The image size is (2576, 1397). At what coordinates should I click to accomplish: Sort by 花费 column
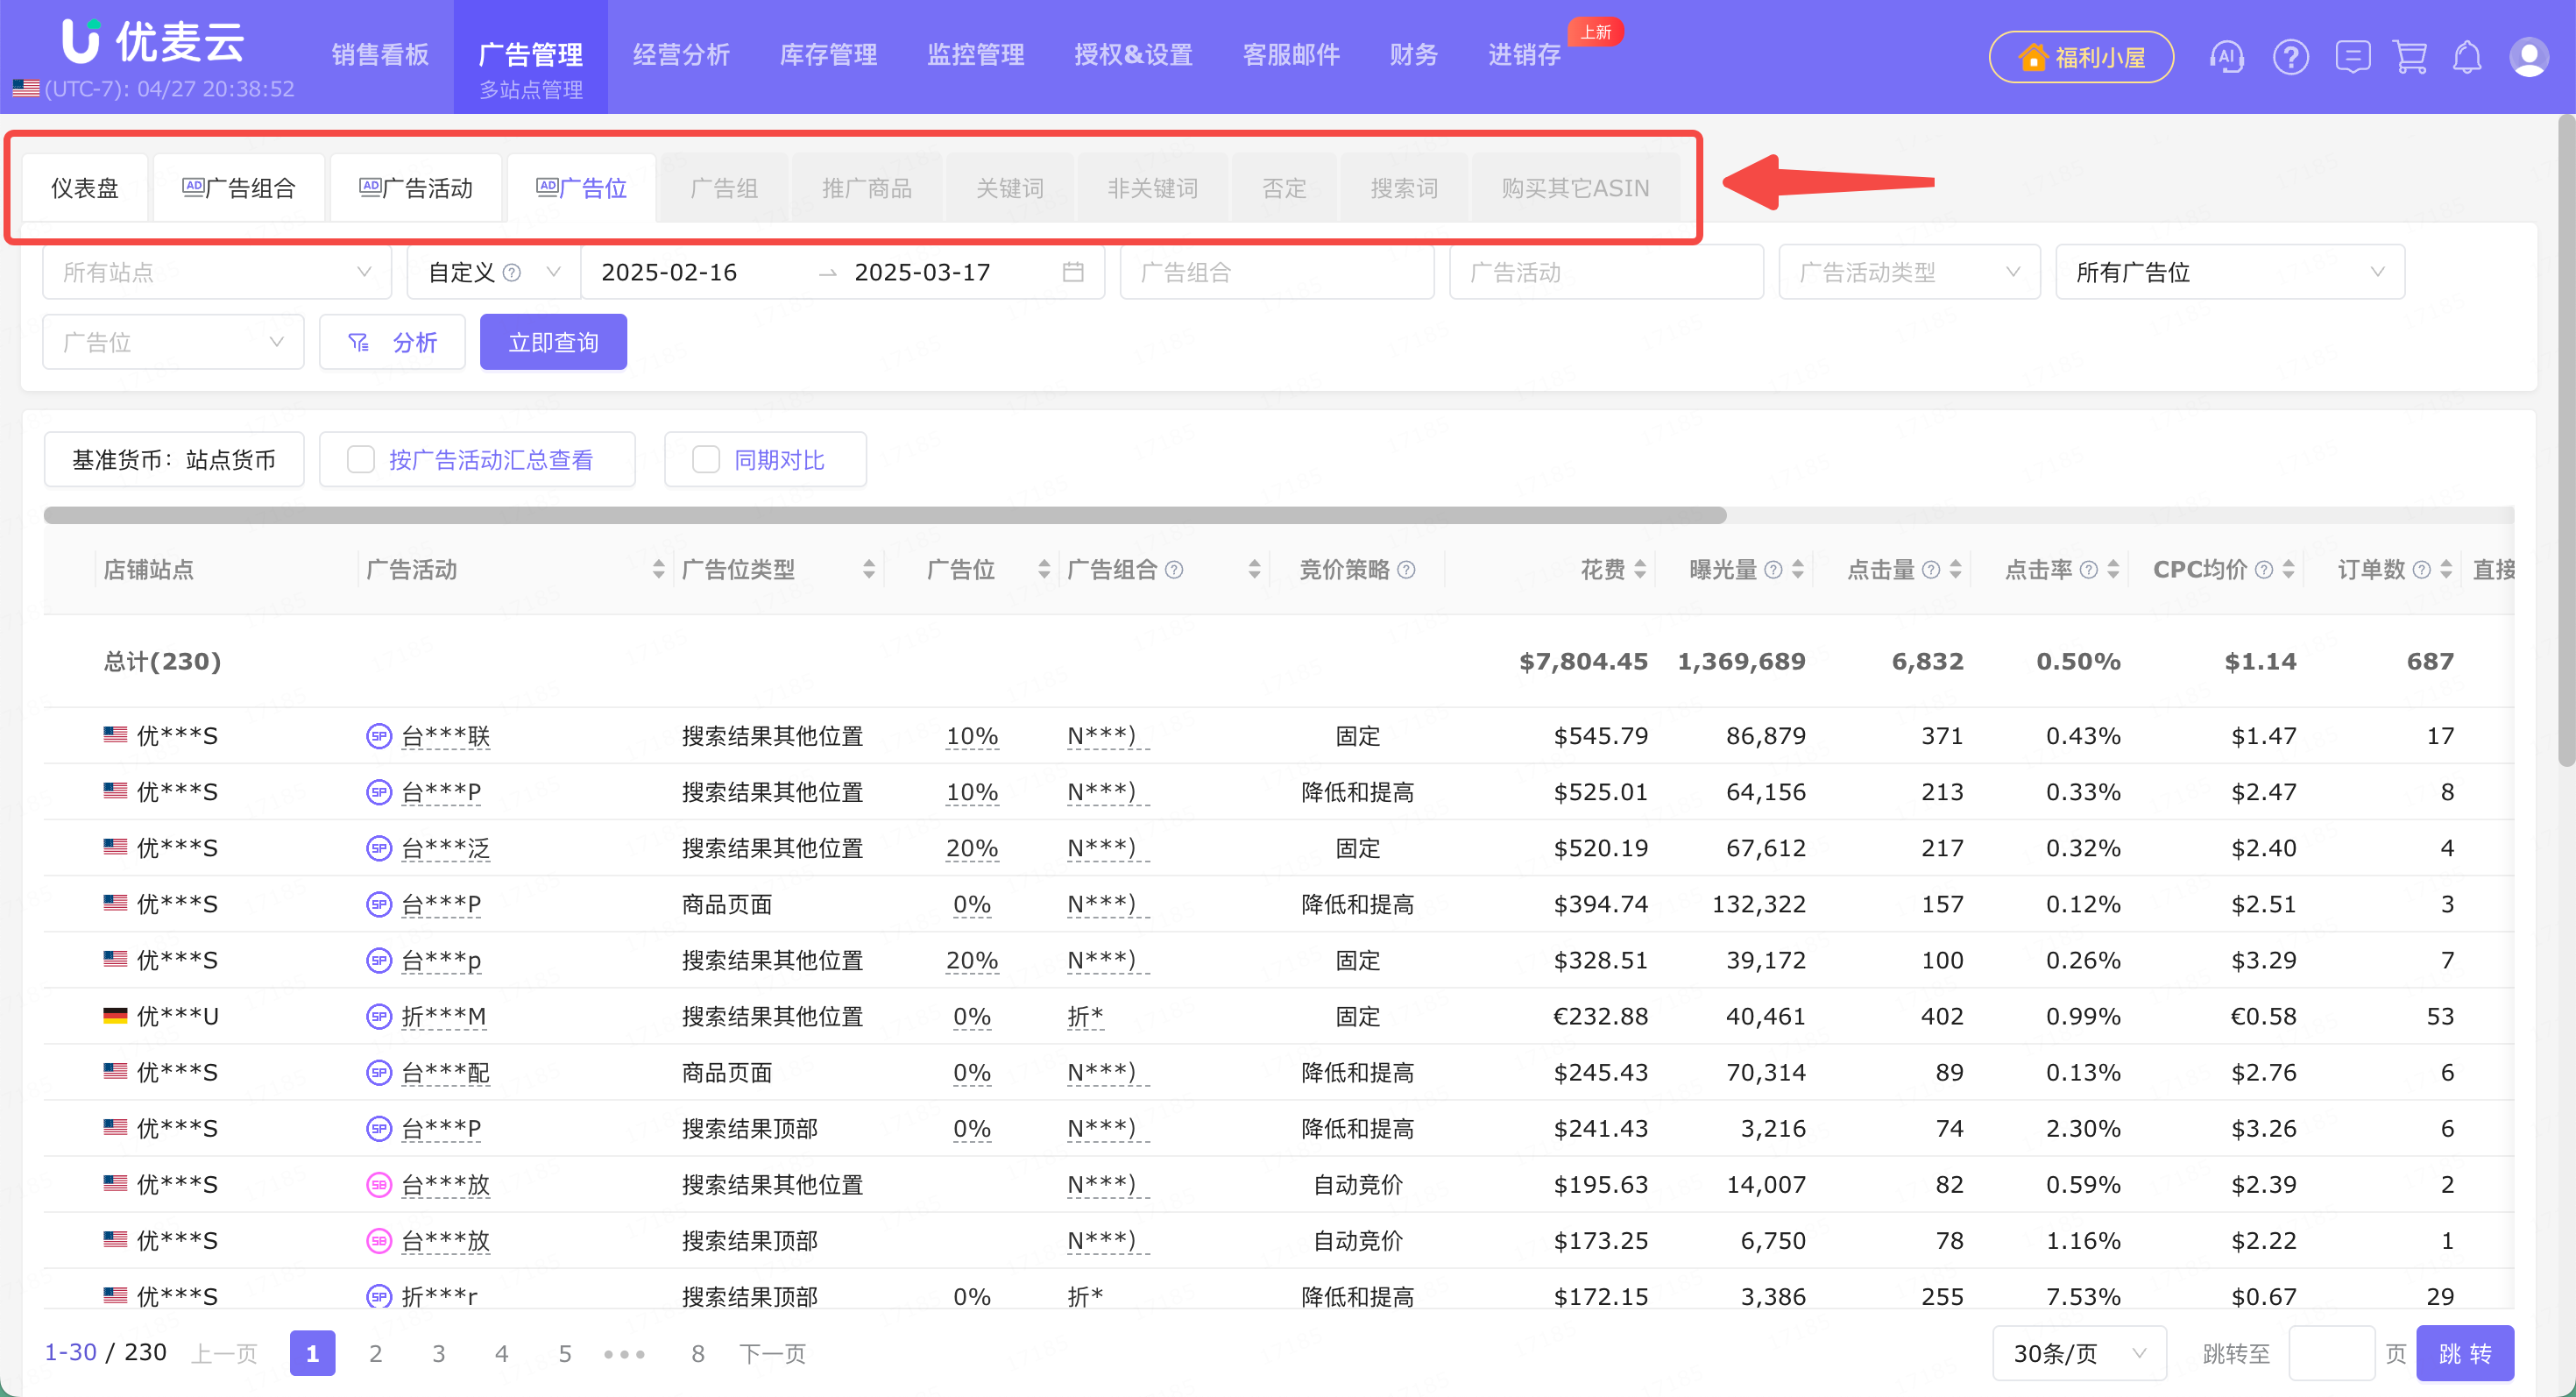1640,569
